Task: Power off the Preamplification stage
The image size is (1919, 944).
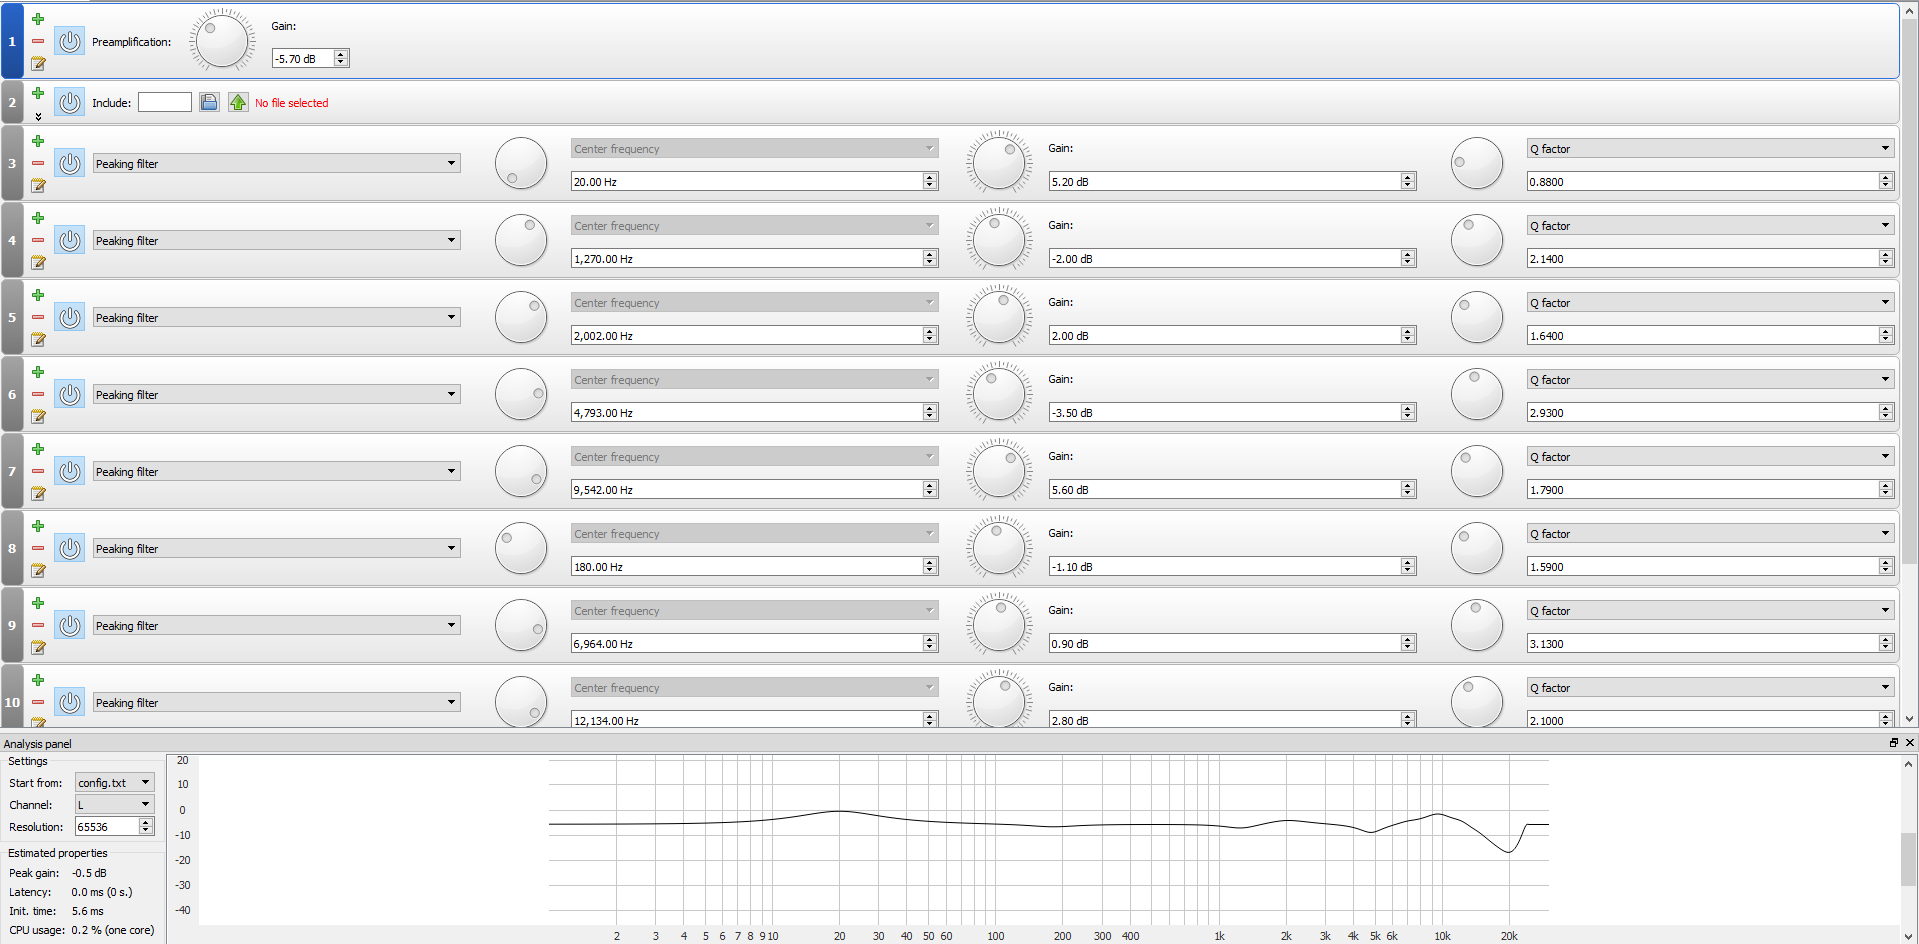Action: [69, 41]
